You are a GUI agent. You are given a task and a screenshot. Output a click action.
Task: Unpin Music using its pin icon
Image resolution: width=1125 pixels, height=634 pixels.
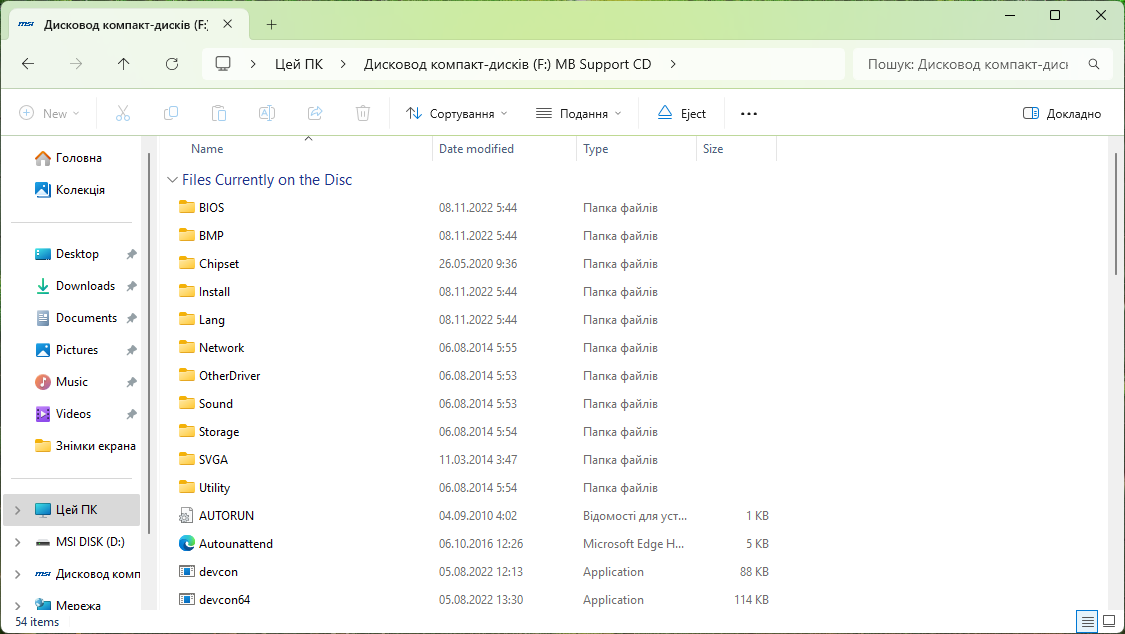click(x=131, y=382)
